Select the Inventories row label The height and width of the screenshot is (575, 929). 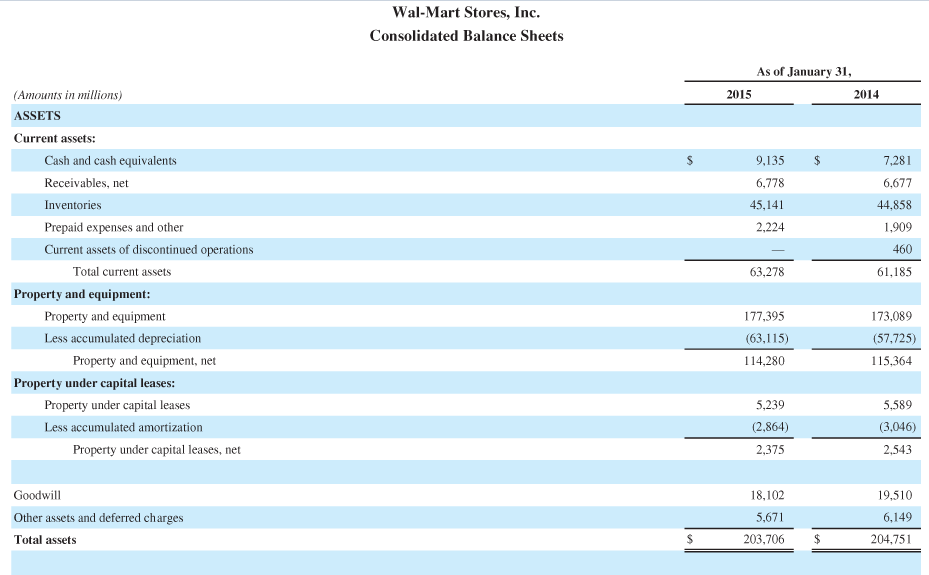[x=73, y=205]
